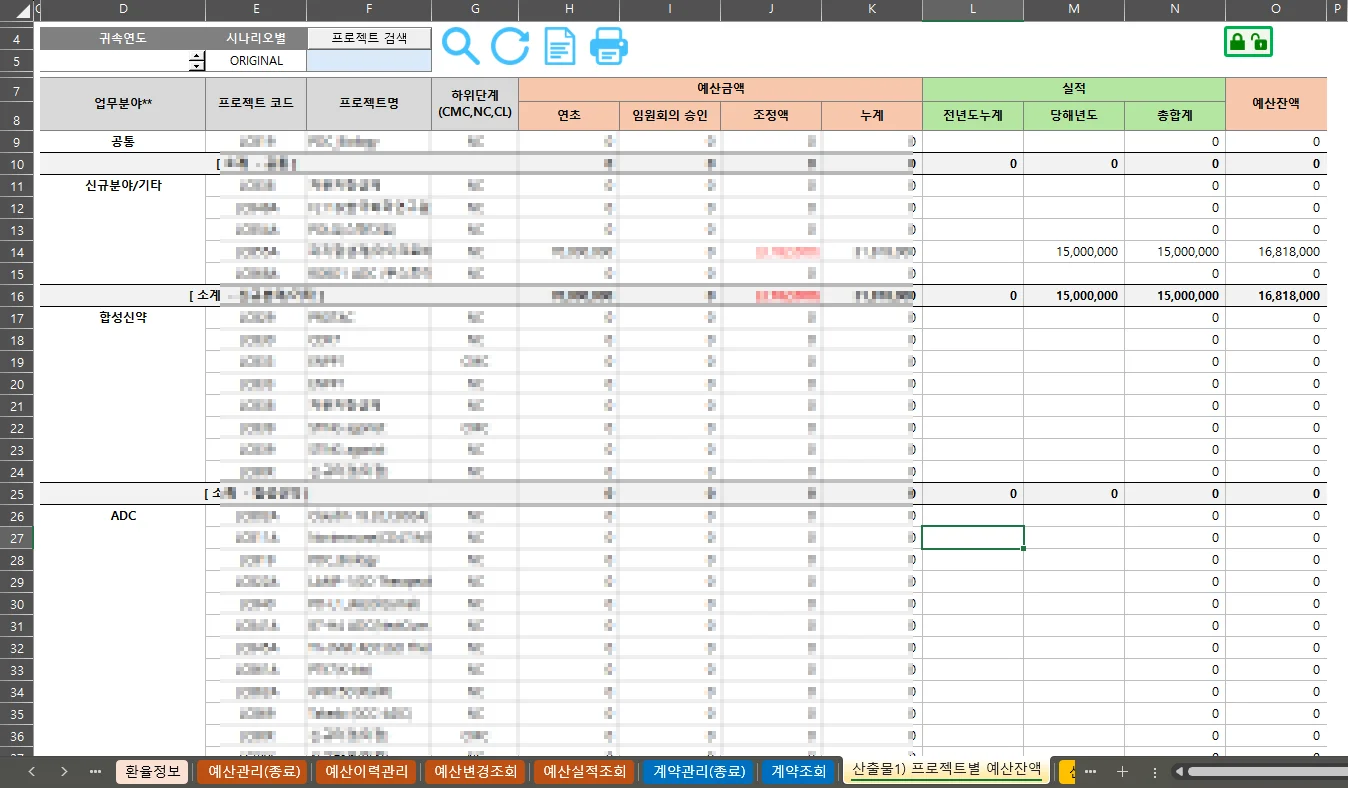Click the 시나리오별 label cell
The height and width of the screenshot is (788, 1348).
point(256,38)
